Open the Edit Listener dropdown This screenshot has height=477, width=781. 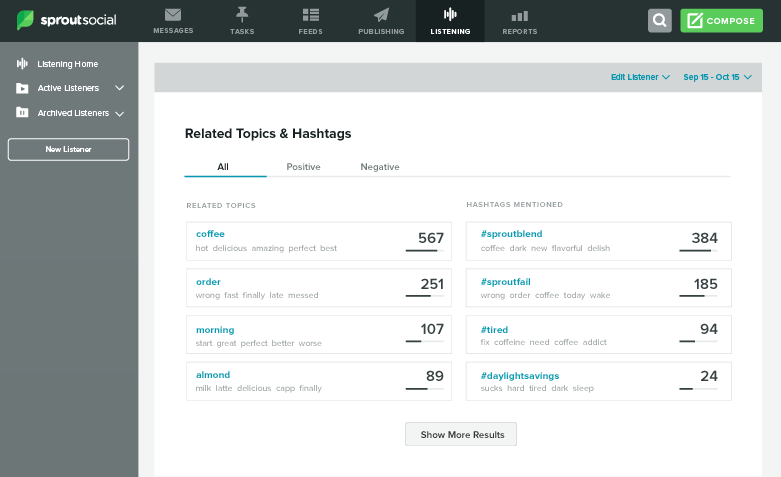pyautogui.click(x=641, y=77)
